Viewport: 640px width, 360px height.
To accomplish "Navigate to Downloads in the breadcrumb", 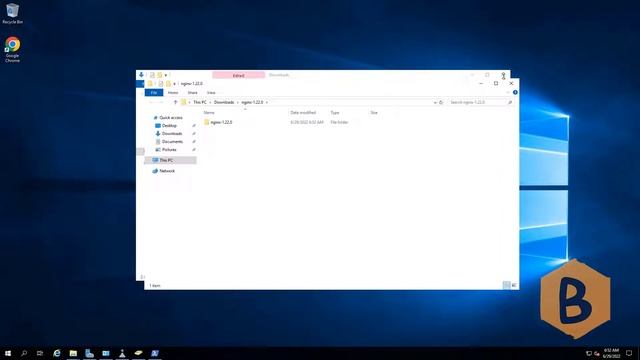I will click(x=224, y=102).
